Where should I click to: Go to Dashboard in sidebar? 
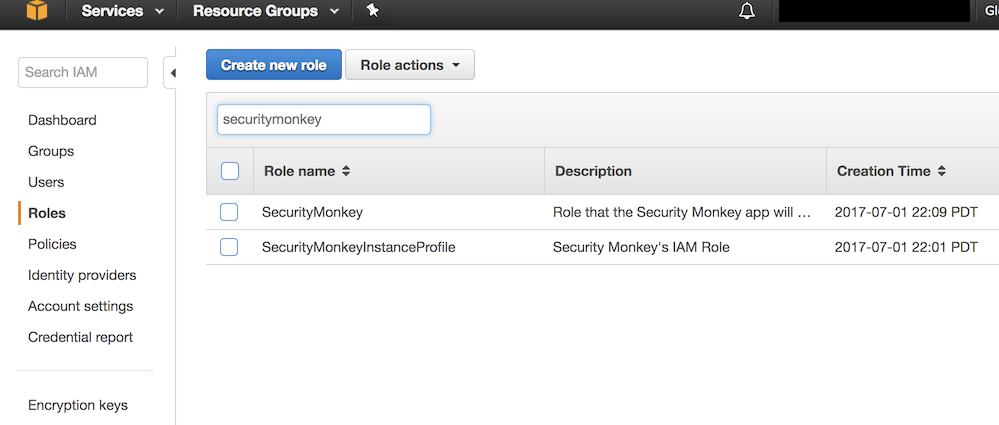[x=62, y=120]
